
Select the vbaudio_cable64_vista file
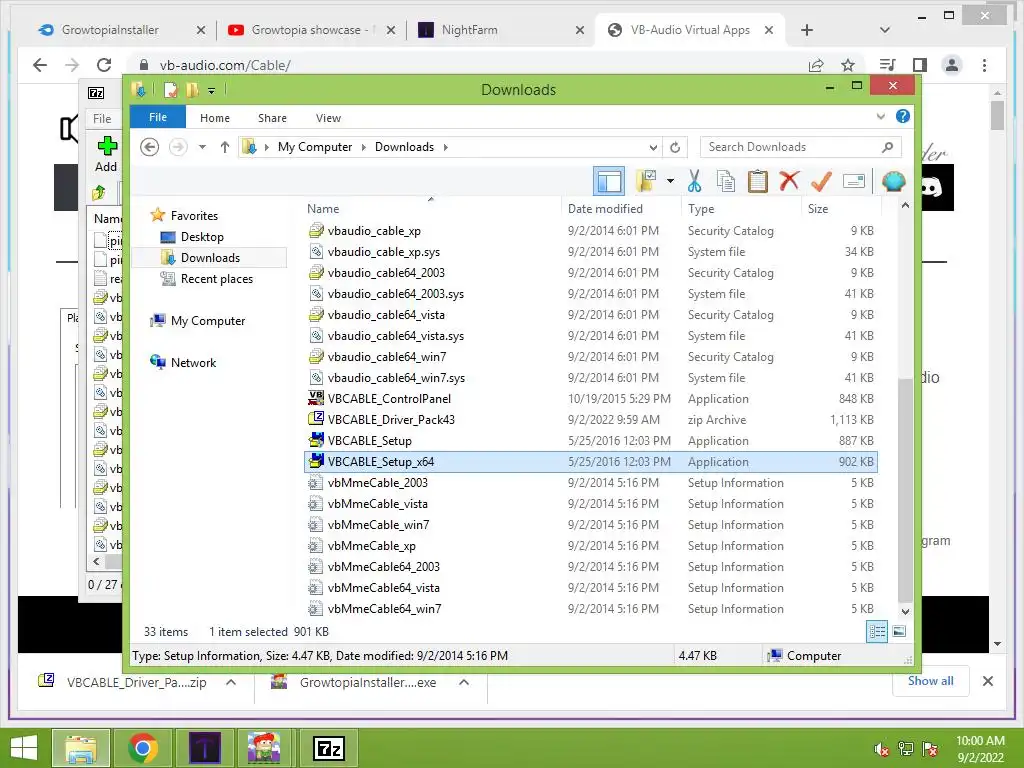[386, 315]
